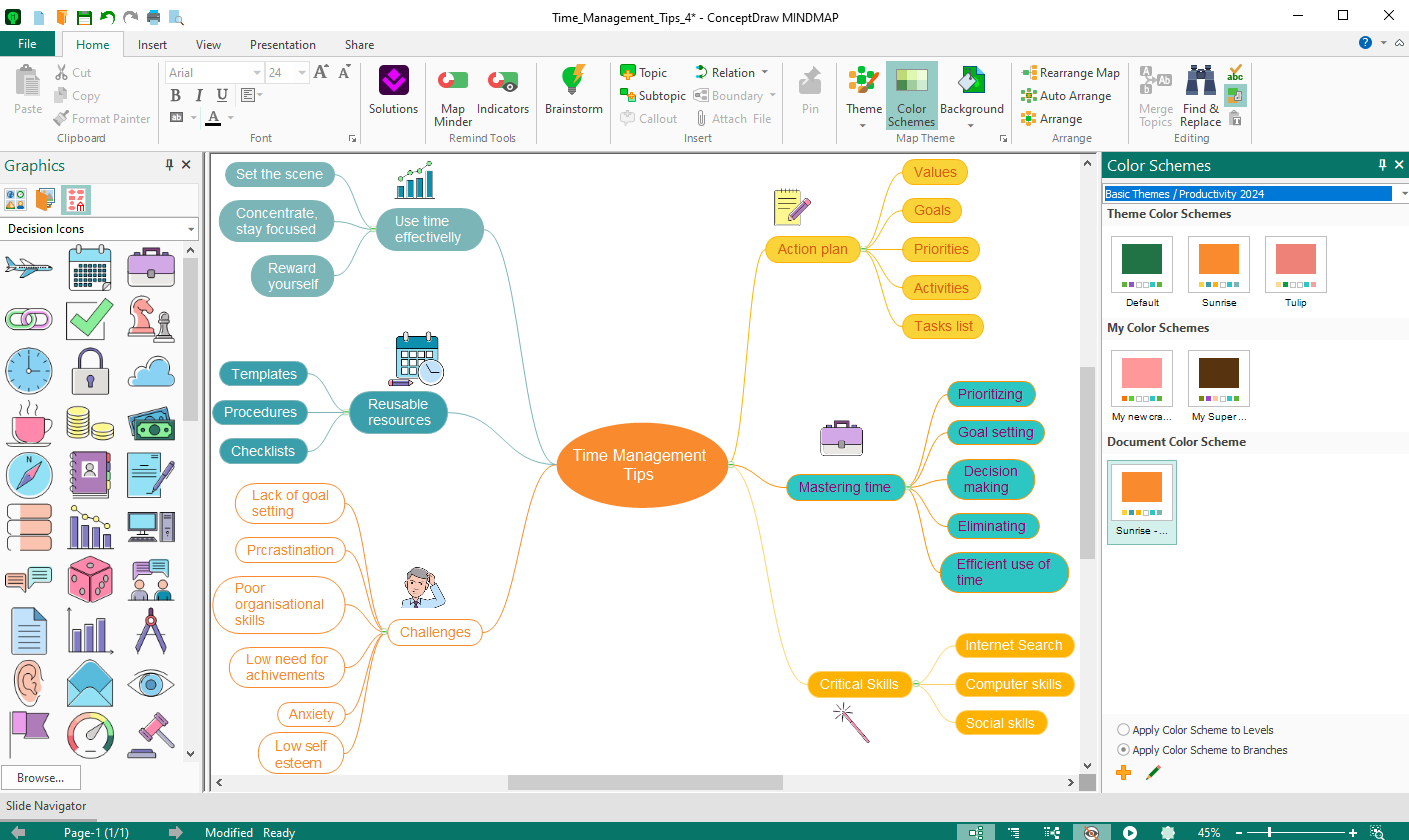This screenshot has width=1409, height=840.
Task: Switch to the Insert ribbon tab
Action: [x=152, y=45]
